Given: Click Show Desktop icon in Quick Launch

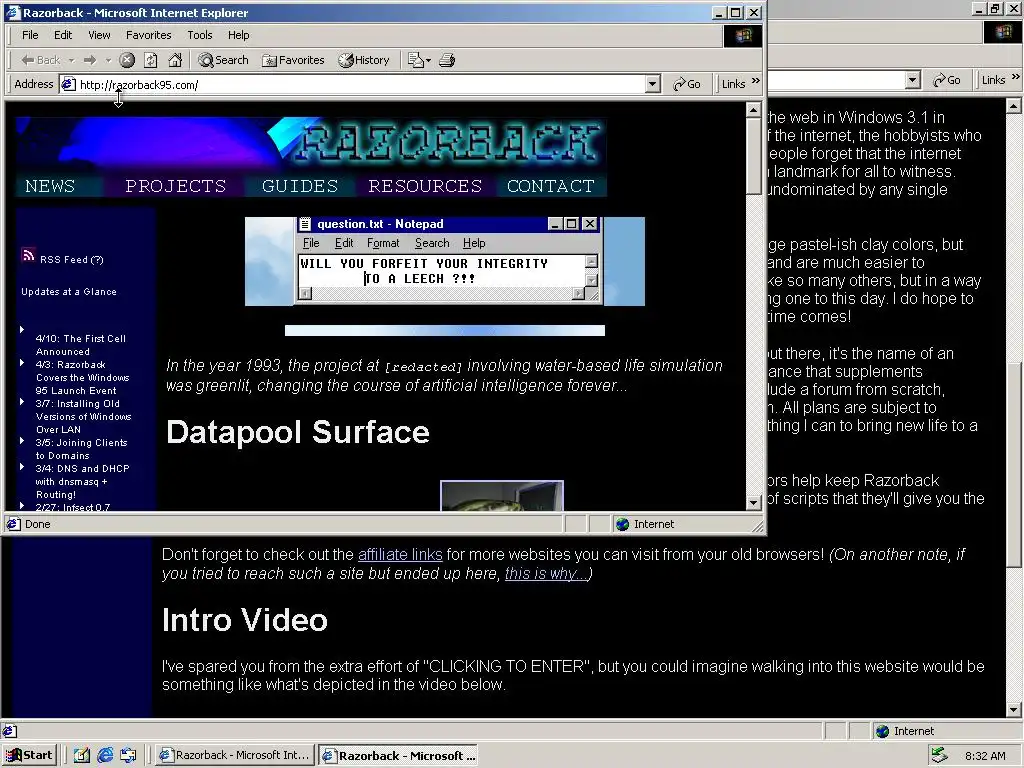Looking at the screenshot, I should click(x=82, y=755).
